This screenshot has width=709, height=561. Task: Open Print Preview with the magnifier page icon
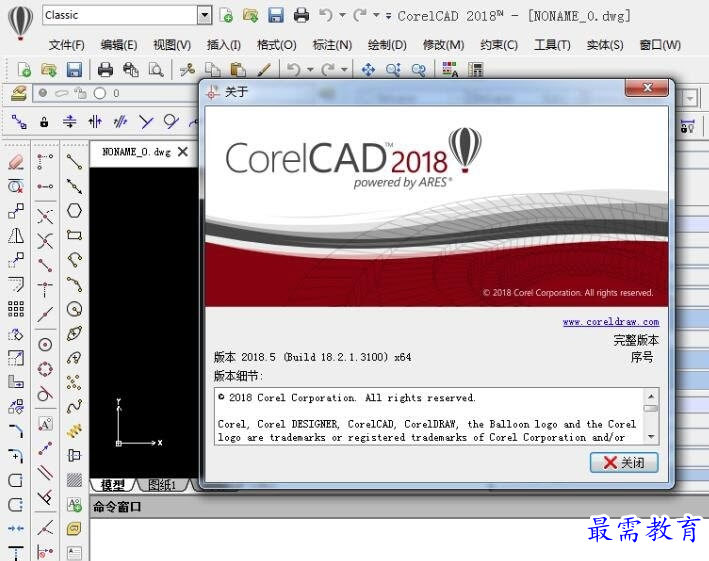pyautogui.click(x=156, y=70)
